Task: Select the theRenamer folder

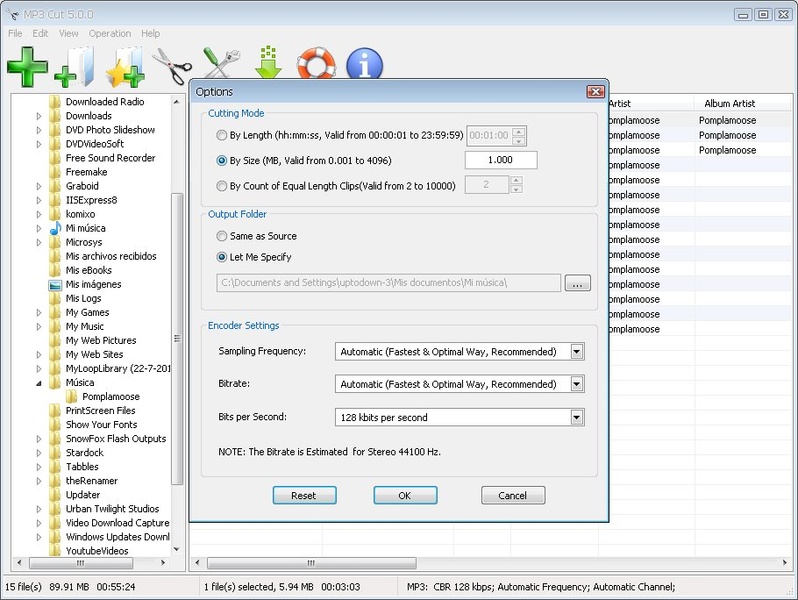Action: pyautogui.click(x=92, y=481)
